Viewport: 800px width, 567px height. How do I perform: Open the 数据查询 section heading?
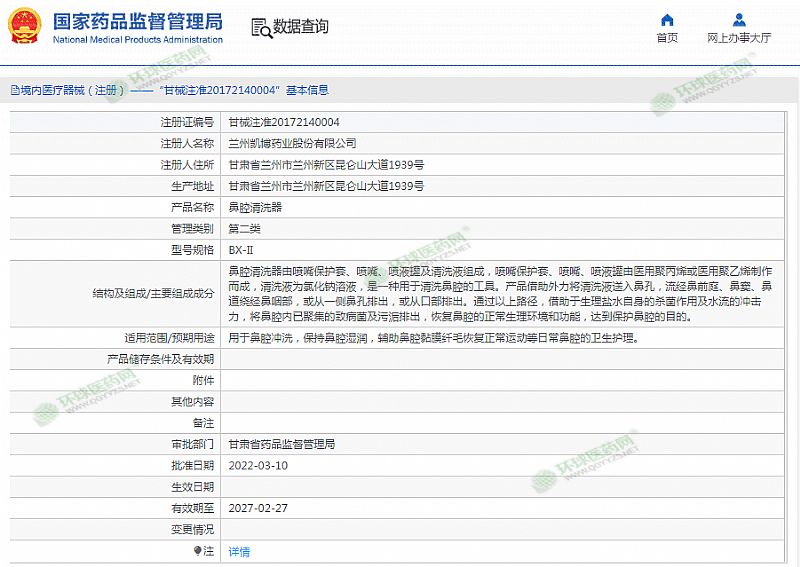[x=301, y=27]
